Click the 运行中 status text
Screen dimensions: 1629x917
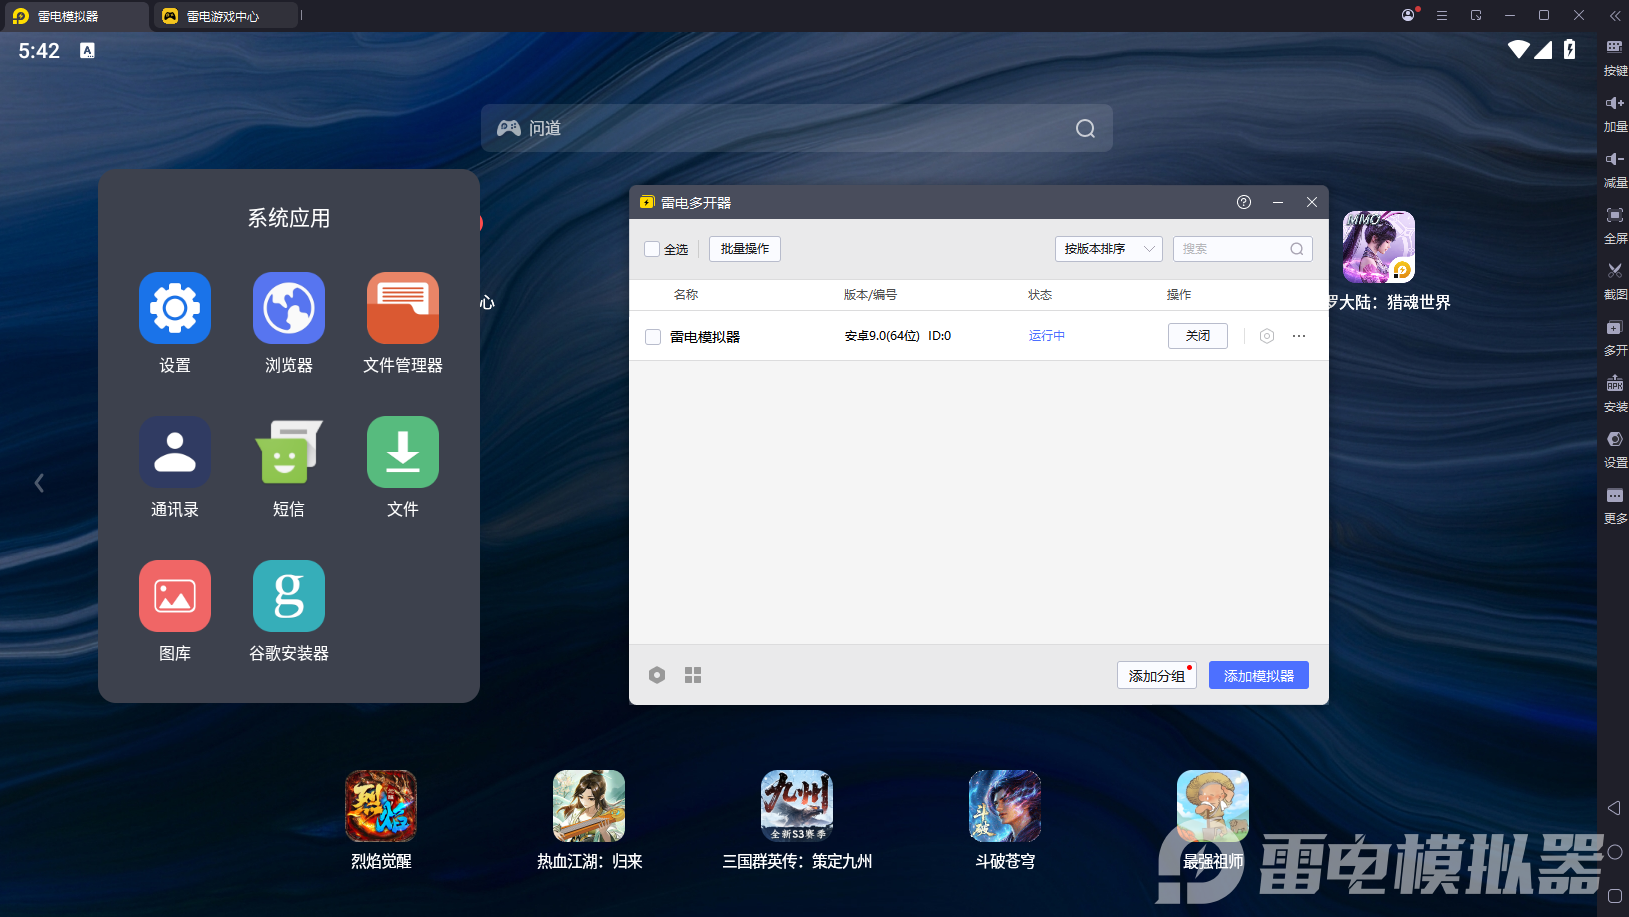point(1047,336)
